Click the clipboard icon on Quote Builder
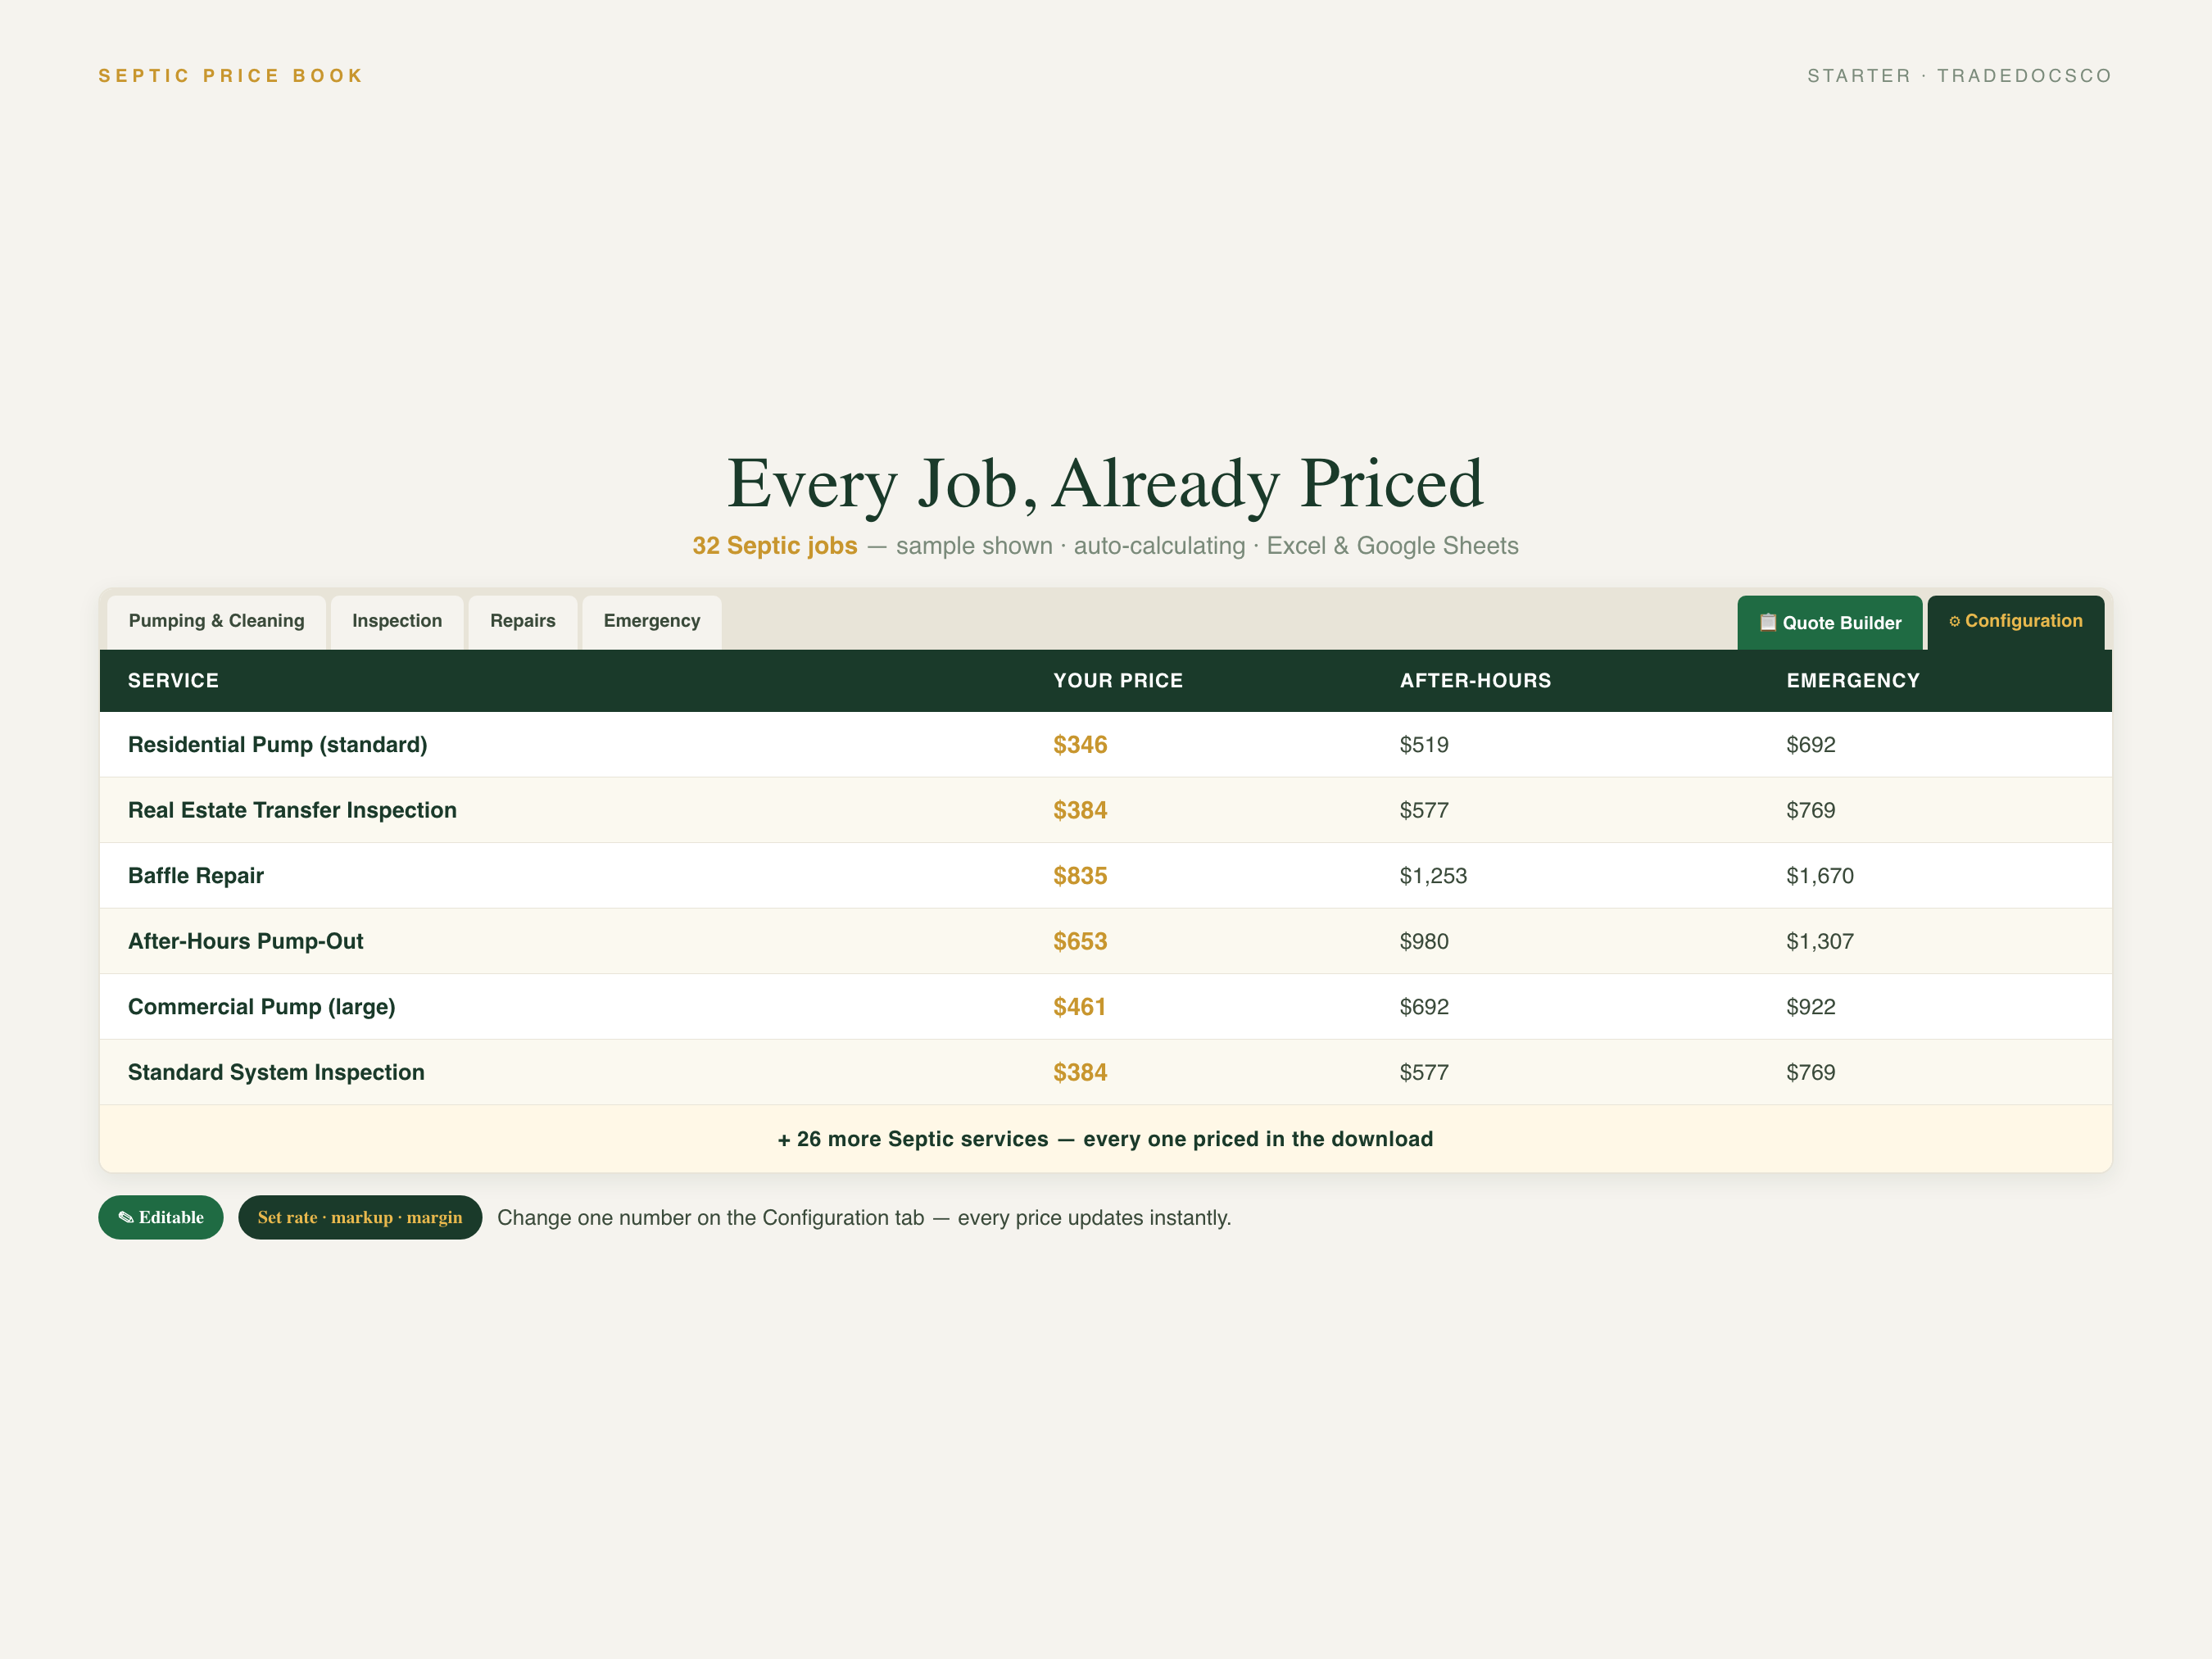Viewport: 2212px width, 1659px height. [x=1768, y=622]
